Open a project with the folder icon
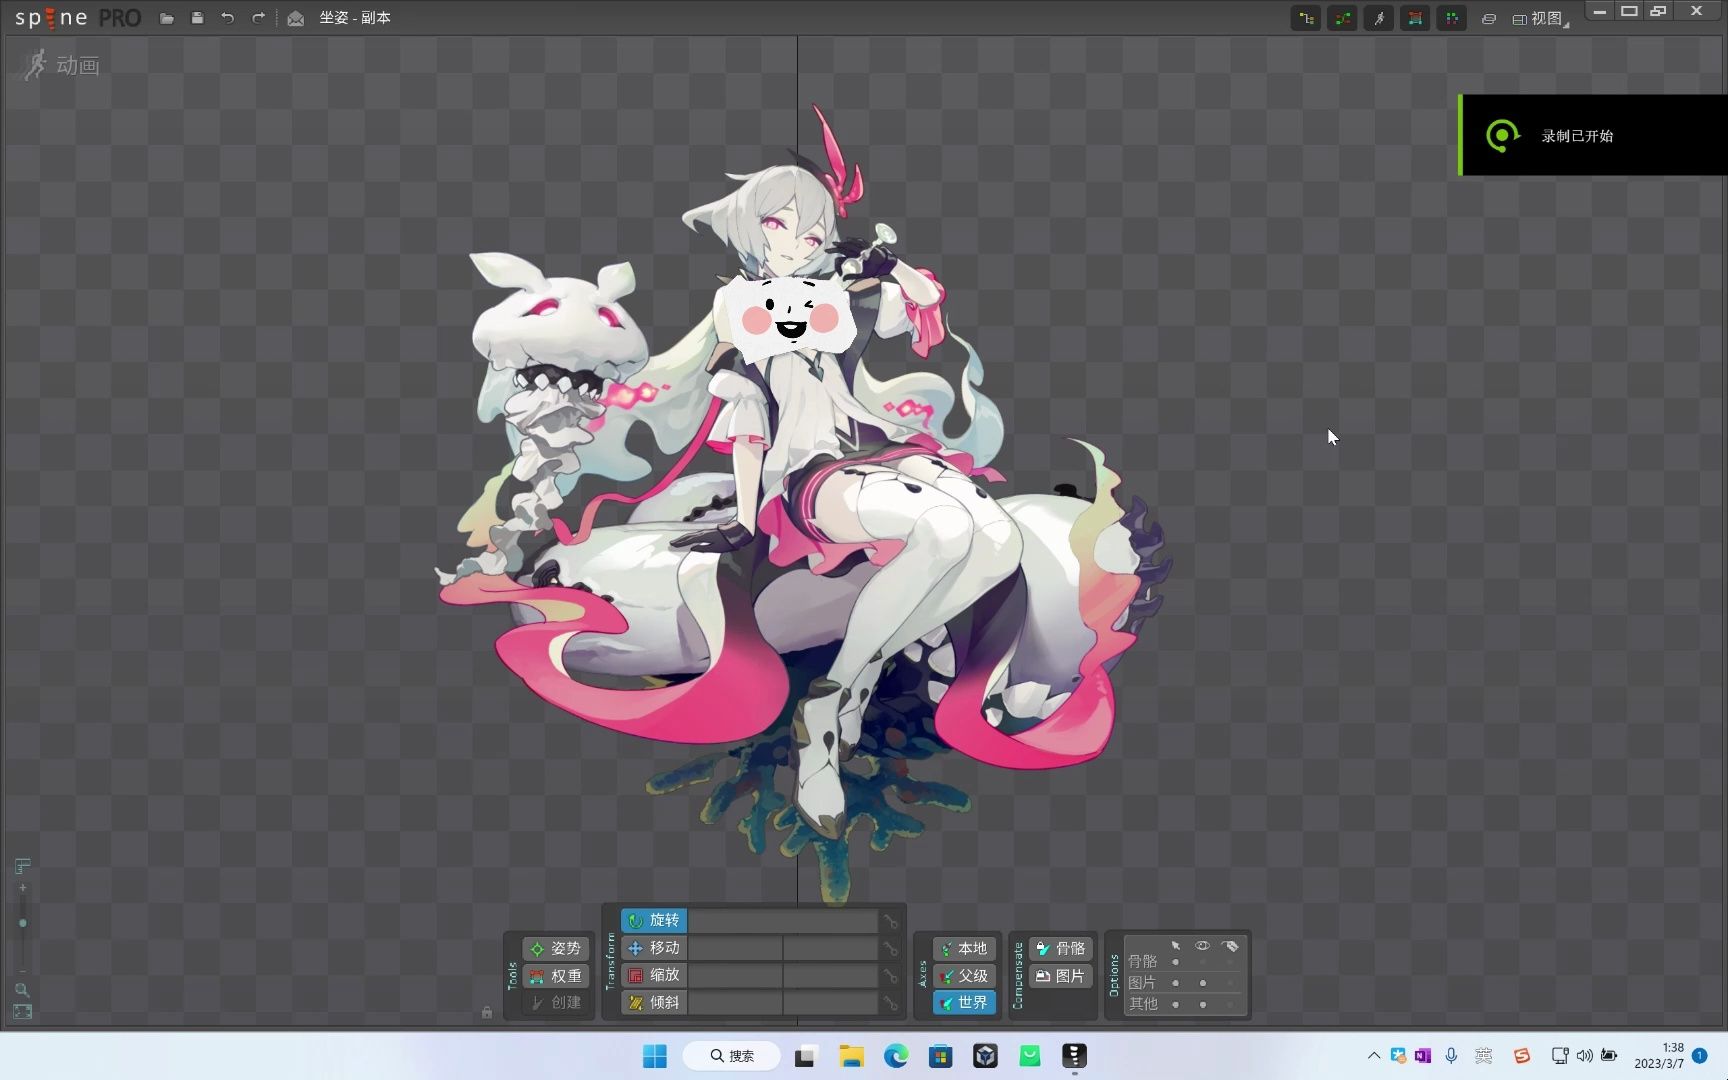This screenshot has height=1080, width=1728. coord(167,18)
